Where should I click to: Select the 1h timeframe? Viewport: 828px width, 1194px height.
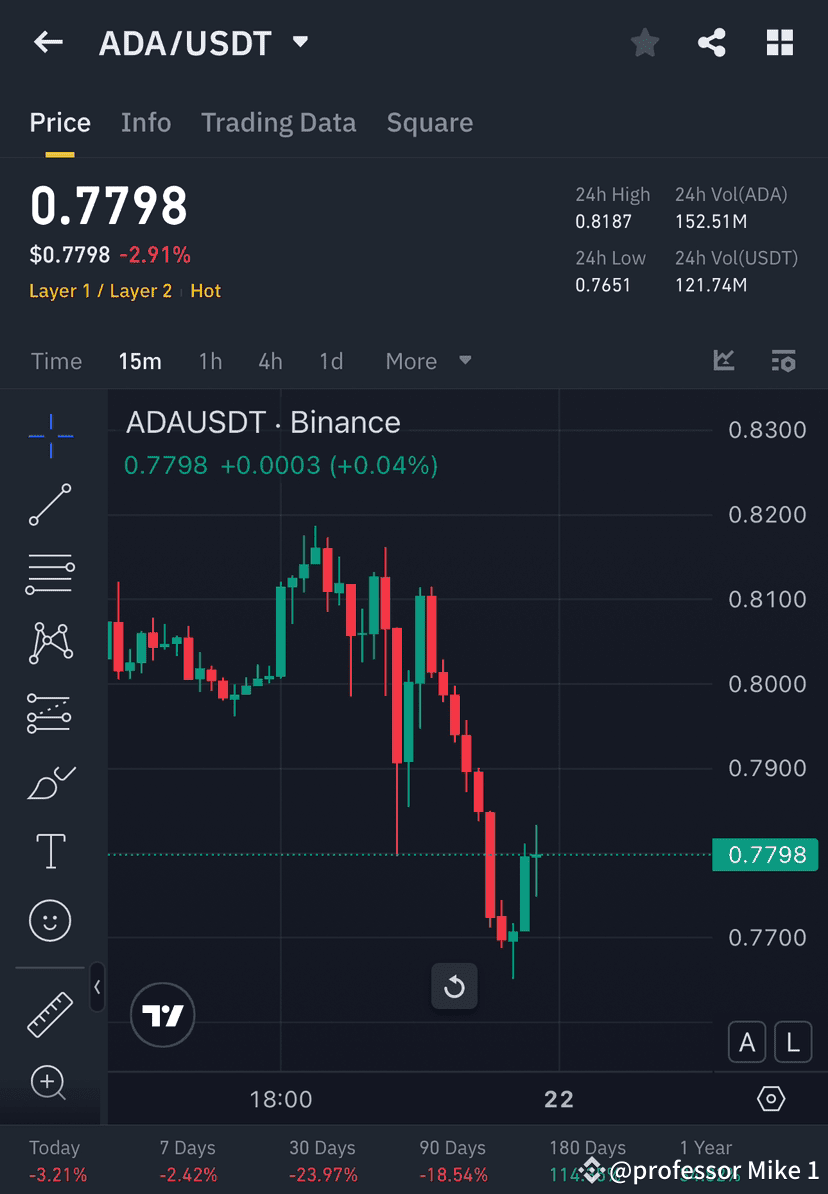(x=210, y=361)
